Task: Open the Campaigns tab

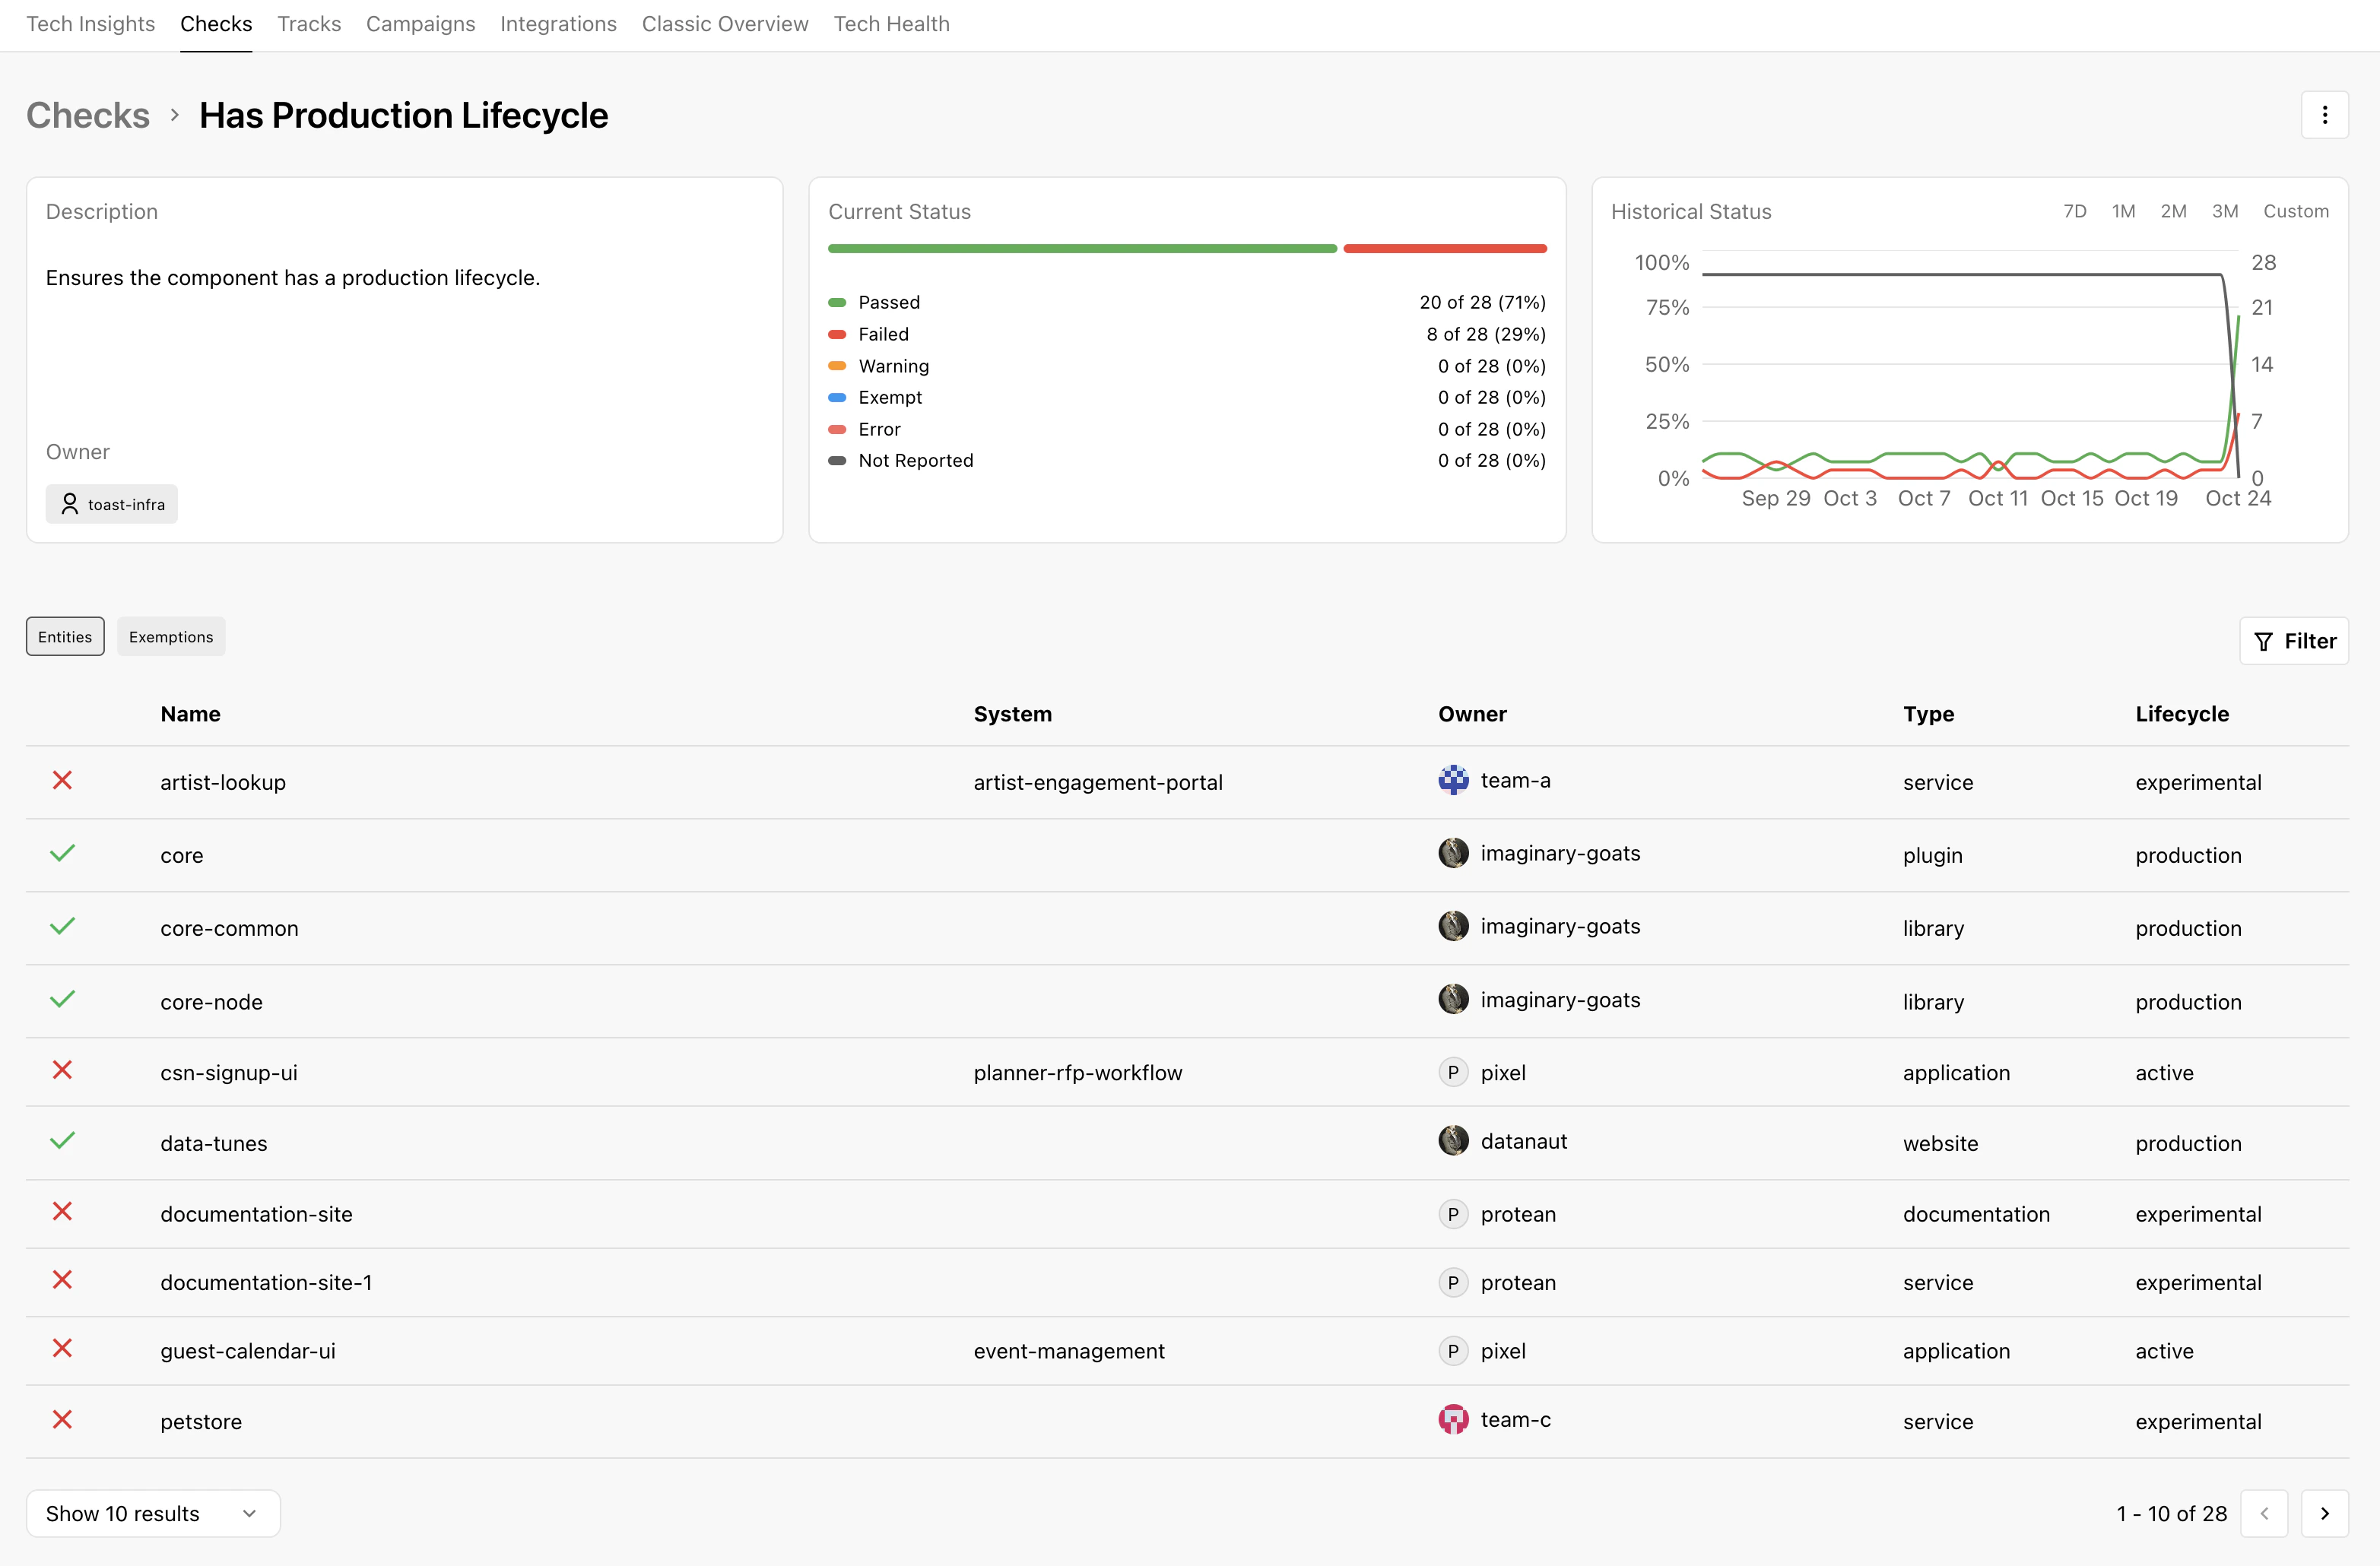Action: click(420, 24)
